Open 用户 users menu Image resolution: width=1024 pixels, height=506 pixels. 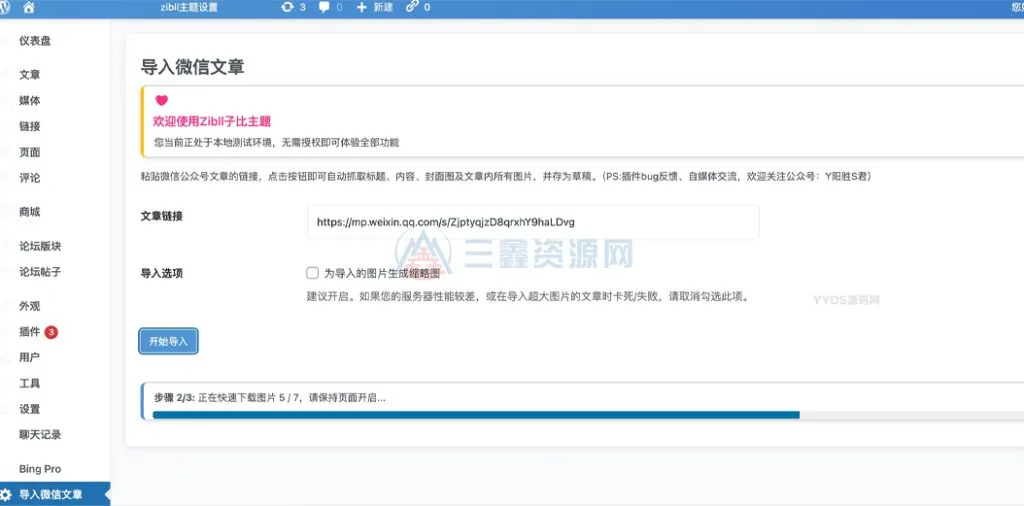pyautogui.click(x=30, y=357)
